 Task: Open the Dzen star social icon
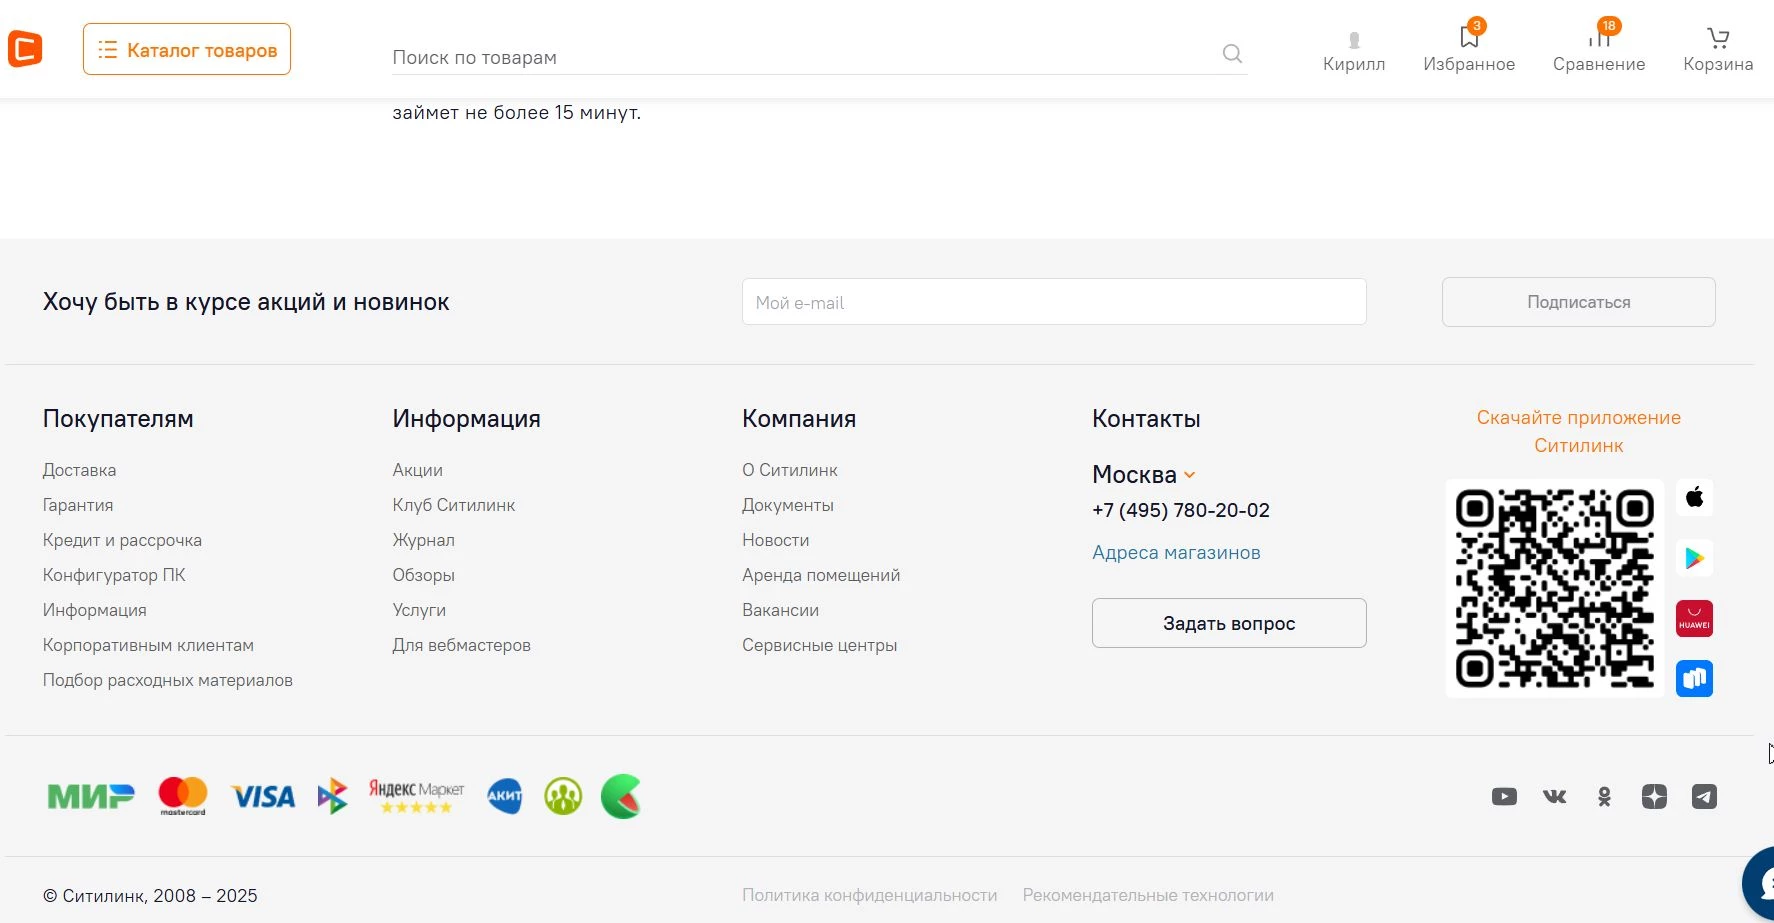tap(1654, 797)
